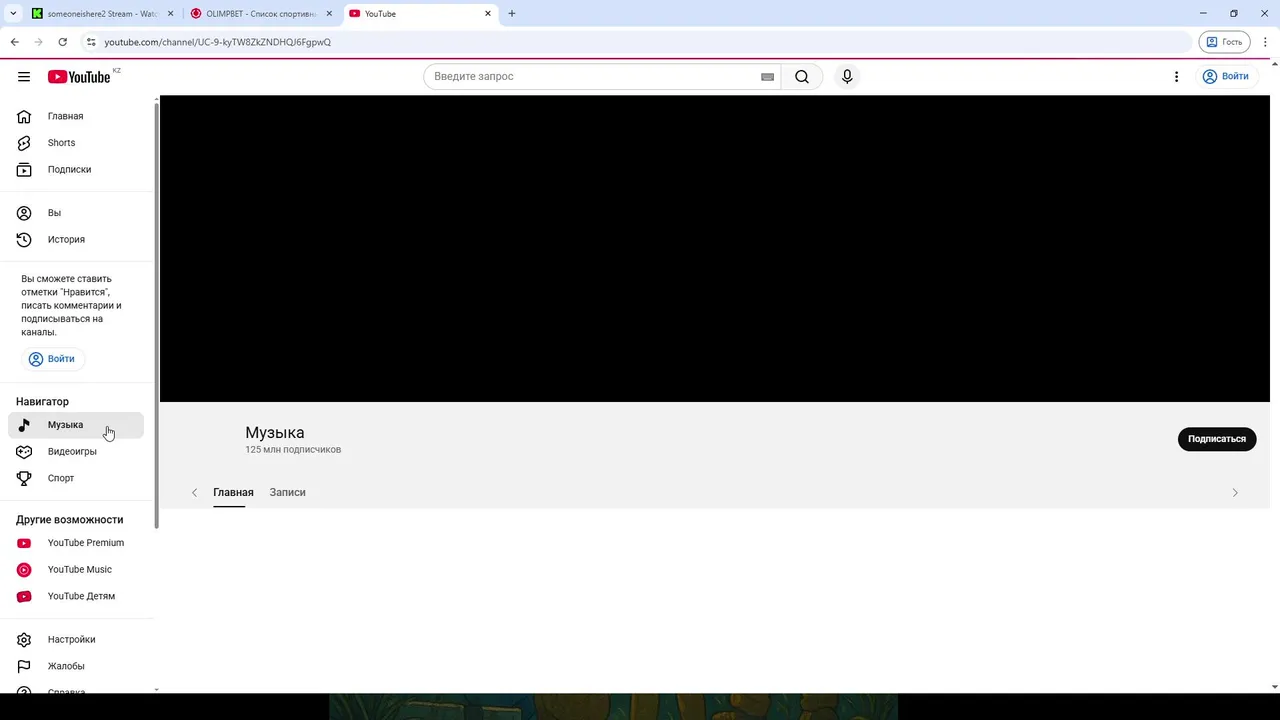This screenshot has height=720, width=1280.
Task: Open the Гость profile button
Action: pos(1224,42)
